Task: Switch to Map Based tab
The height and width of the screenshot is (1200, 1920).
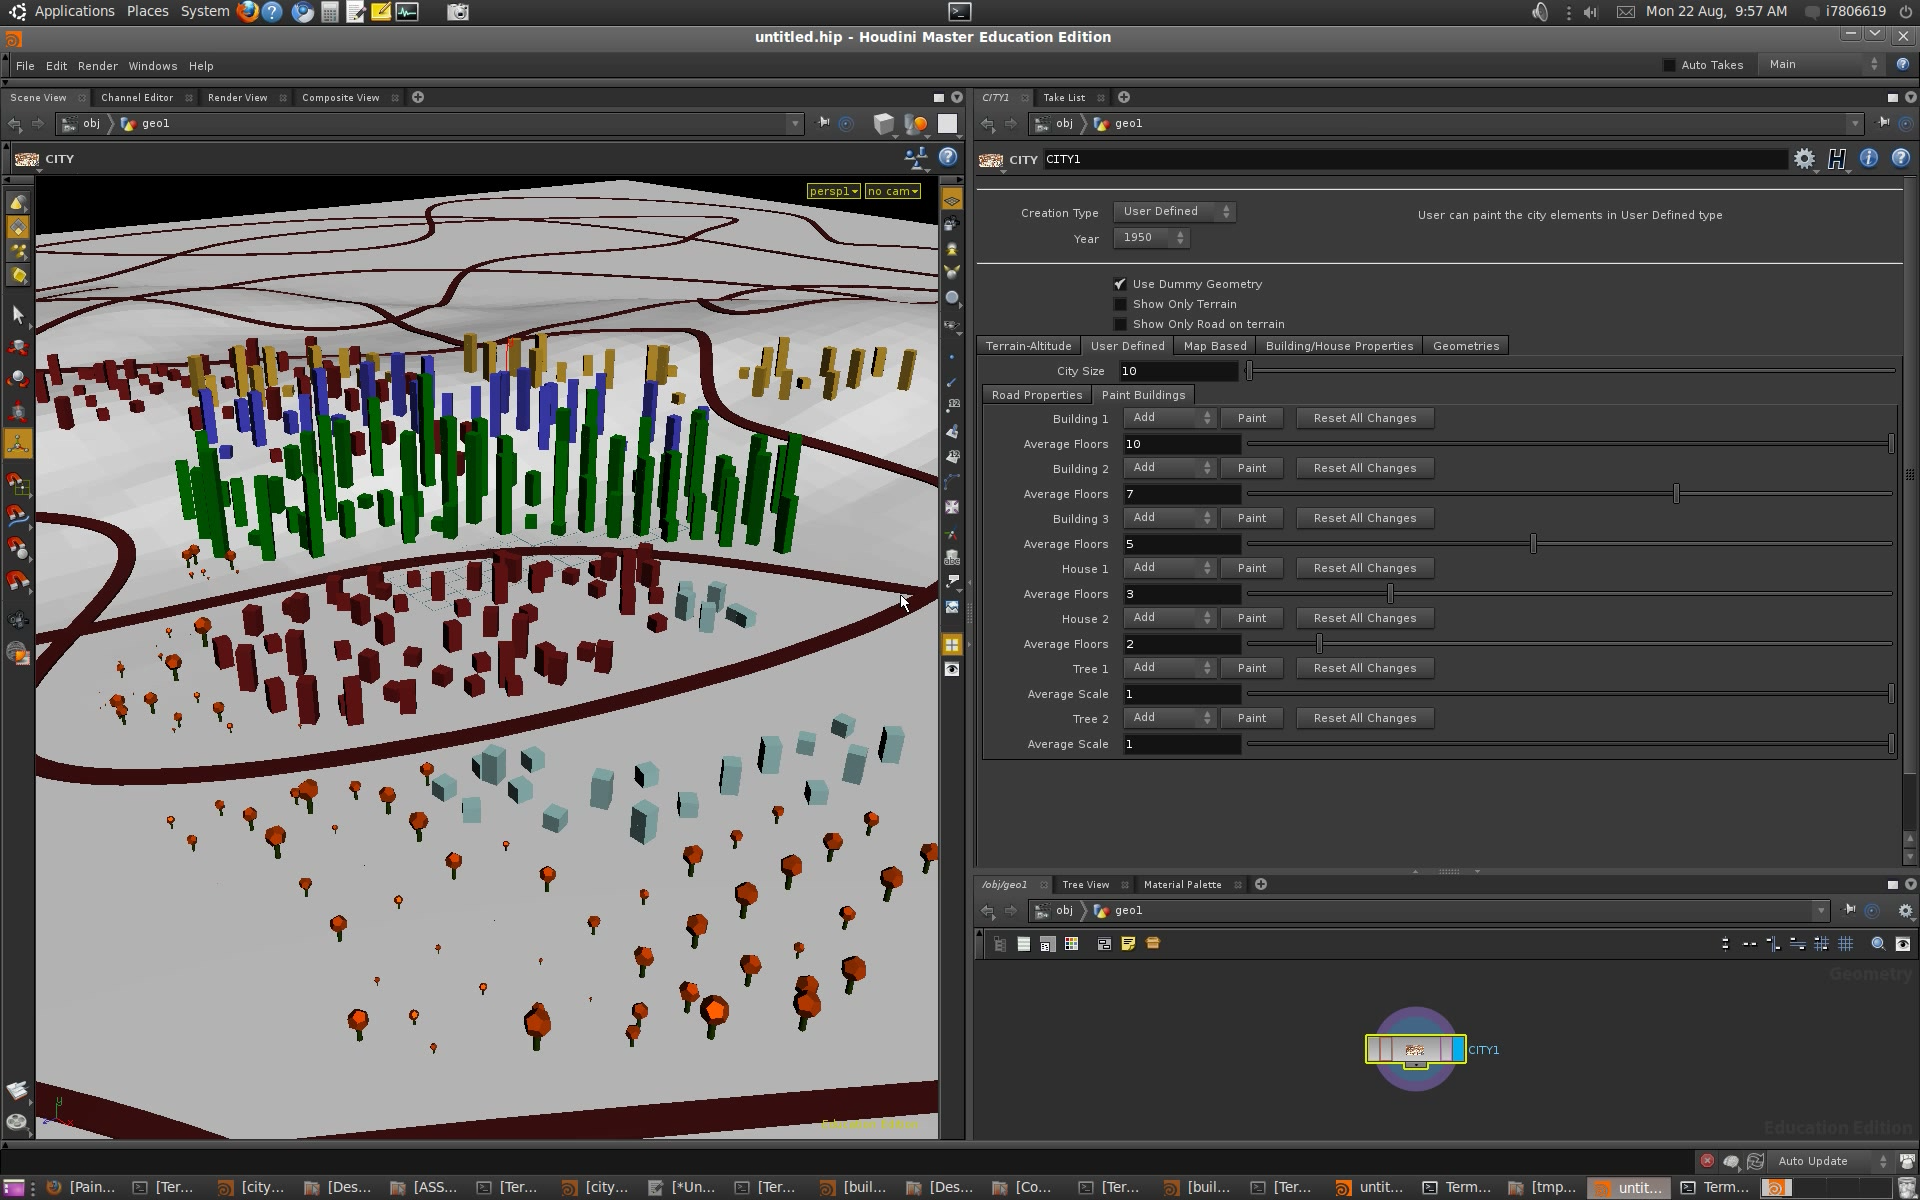Action: point(1215,346)
